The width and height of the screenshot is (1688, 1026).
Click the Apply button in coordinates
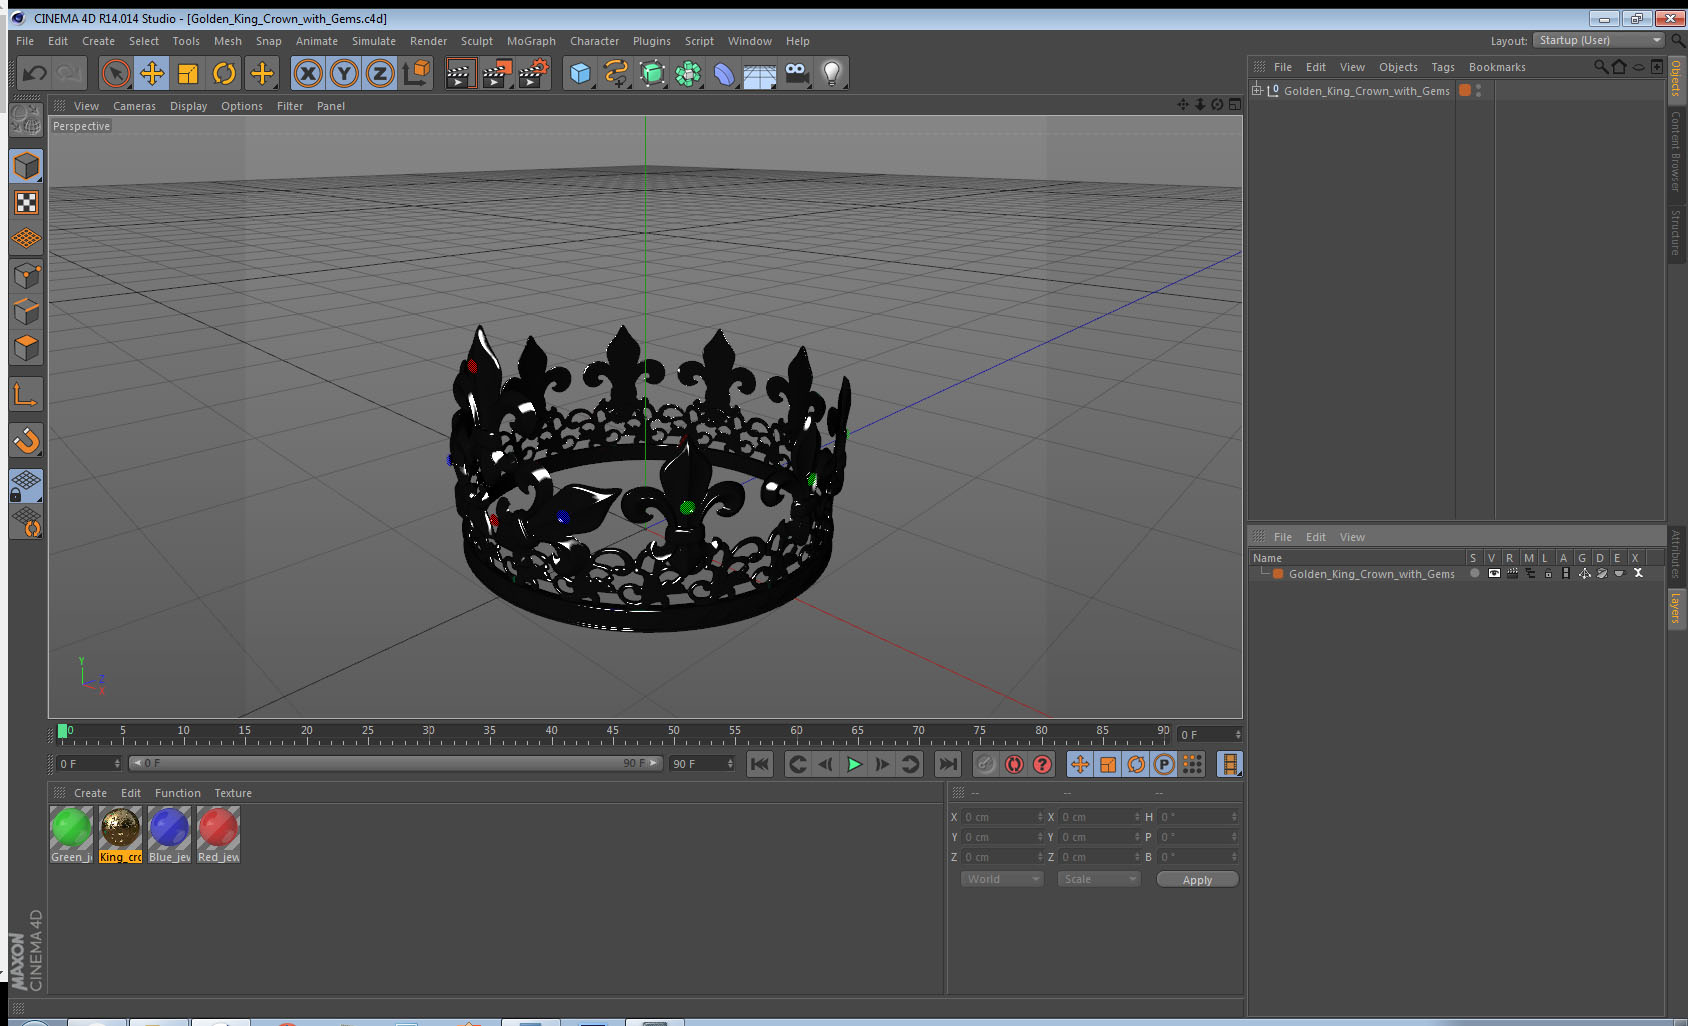tap(1197, 880)
